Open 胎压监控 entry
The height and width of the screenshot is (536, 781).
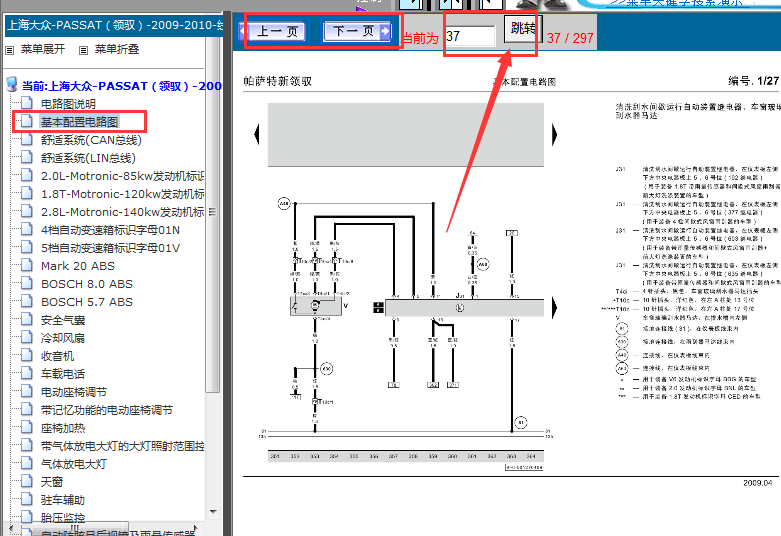(63, 518)
